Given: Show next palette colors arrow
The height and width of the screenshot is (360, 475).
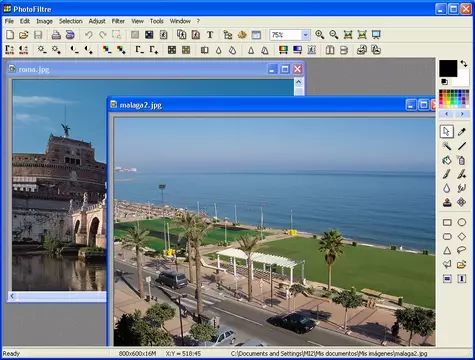Looking at the screenshot, I should click(x=462, y=114).
